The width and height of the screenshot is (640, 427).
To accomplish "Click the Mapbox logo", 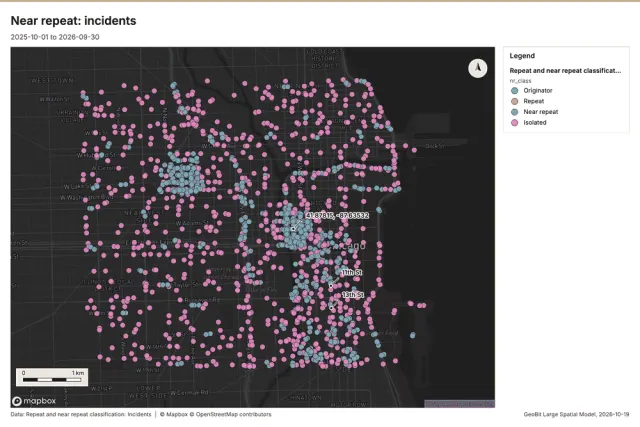I will click(34, 401).
